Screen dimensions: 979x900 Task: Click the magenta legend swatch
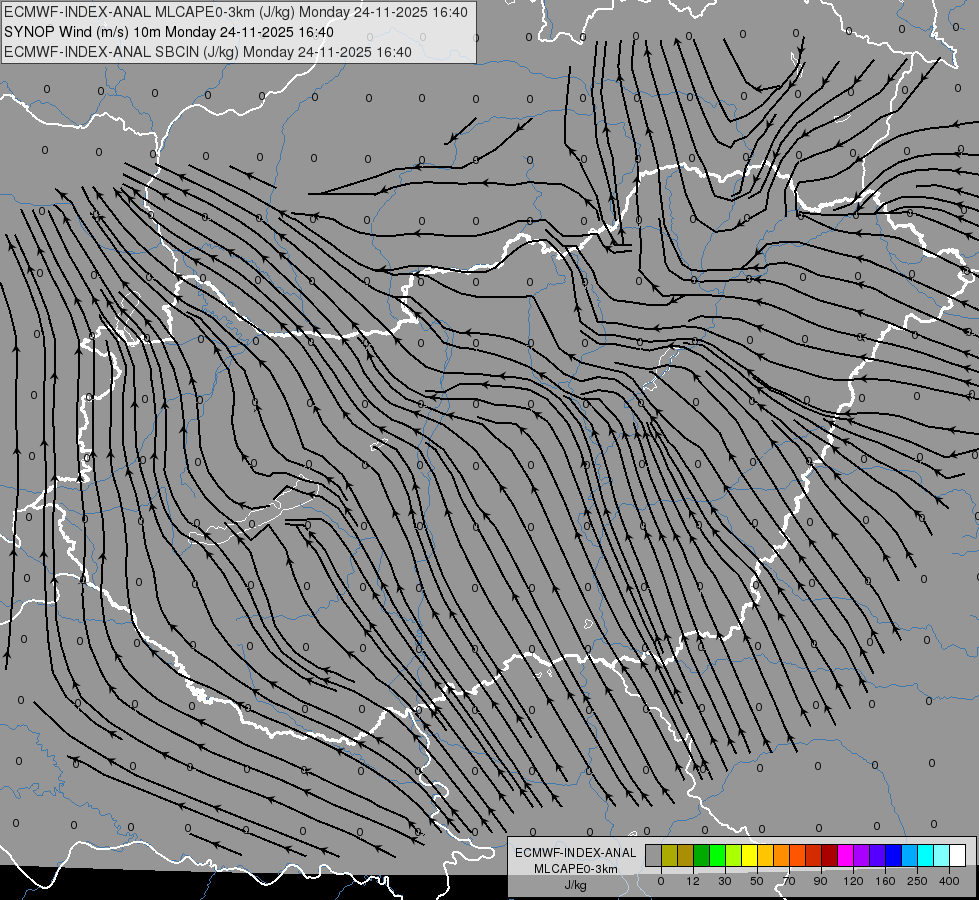pos(845,856)
